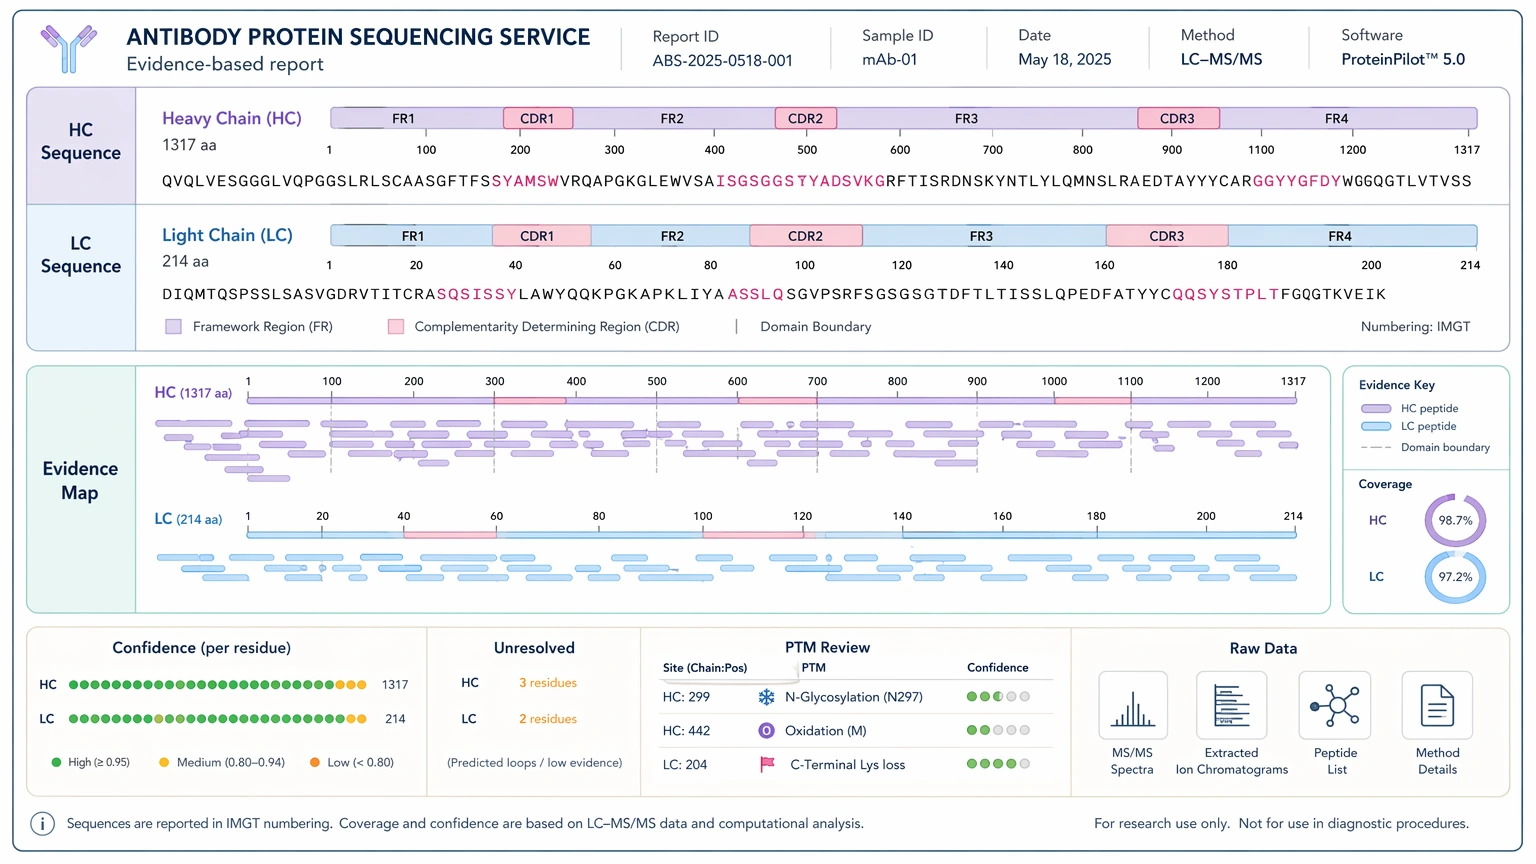Select the Light Chain CDR2 region block

(806, 236)
